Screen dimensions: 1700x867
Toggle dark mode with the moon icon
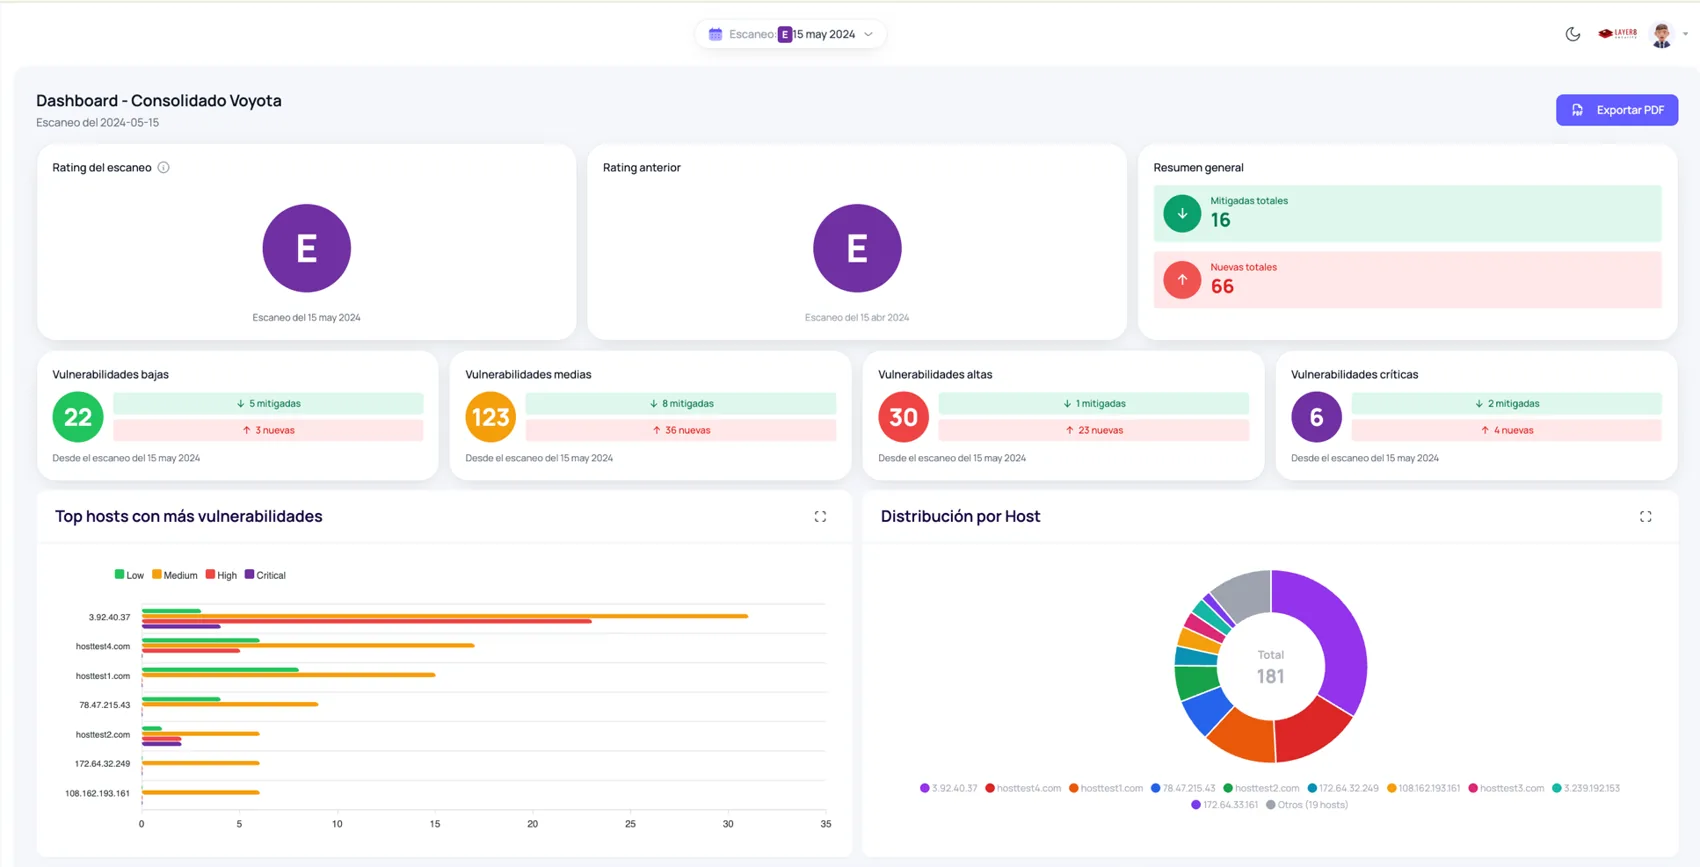(1573, 34)
